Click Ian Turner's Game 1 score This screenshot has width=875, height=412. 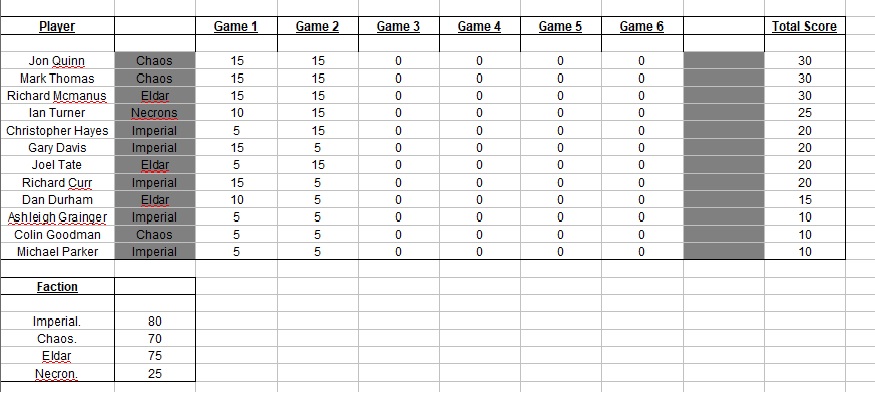tap(237, 113)
